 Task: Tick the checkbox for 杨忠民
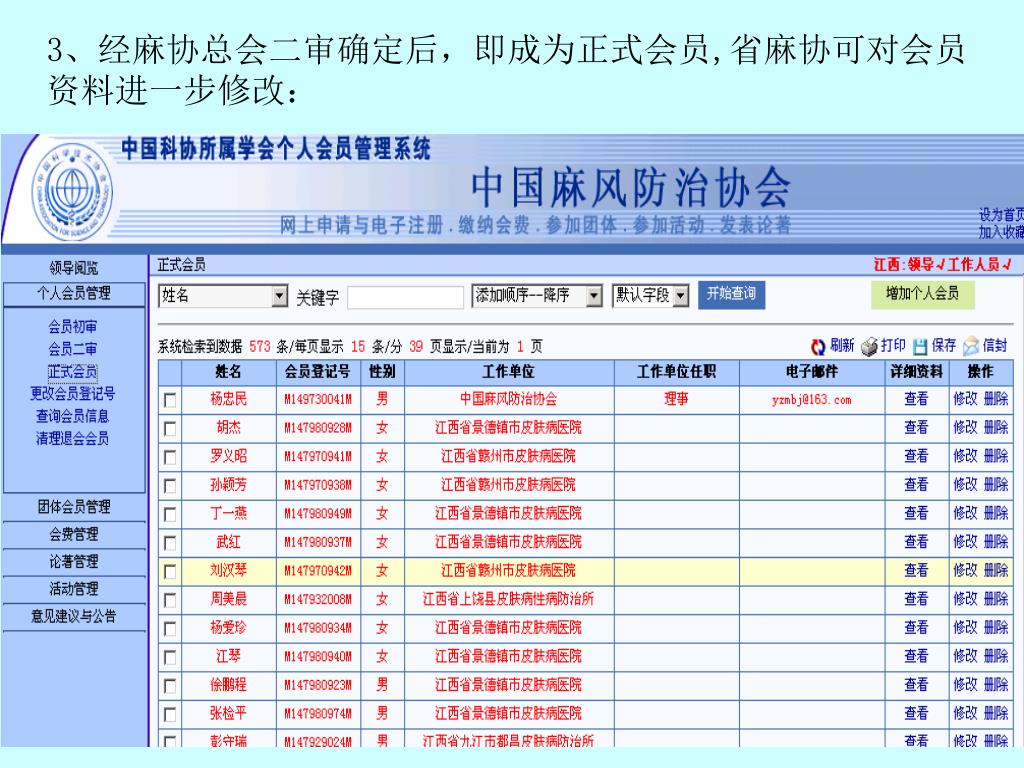[x=170, y=400]
